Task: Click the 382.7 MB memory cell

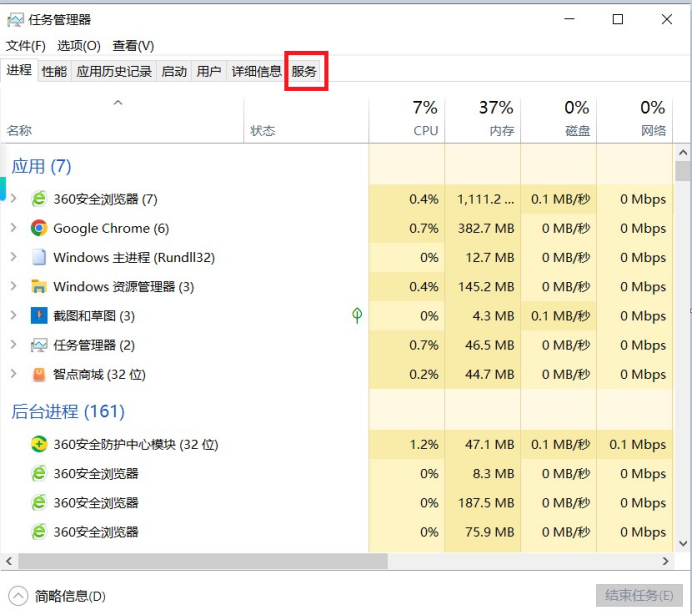Action: 483,228
